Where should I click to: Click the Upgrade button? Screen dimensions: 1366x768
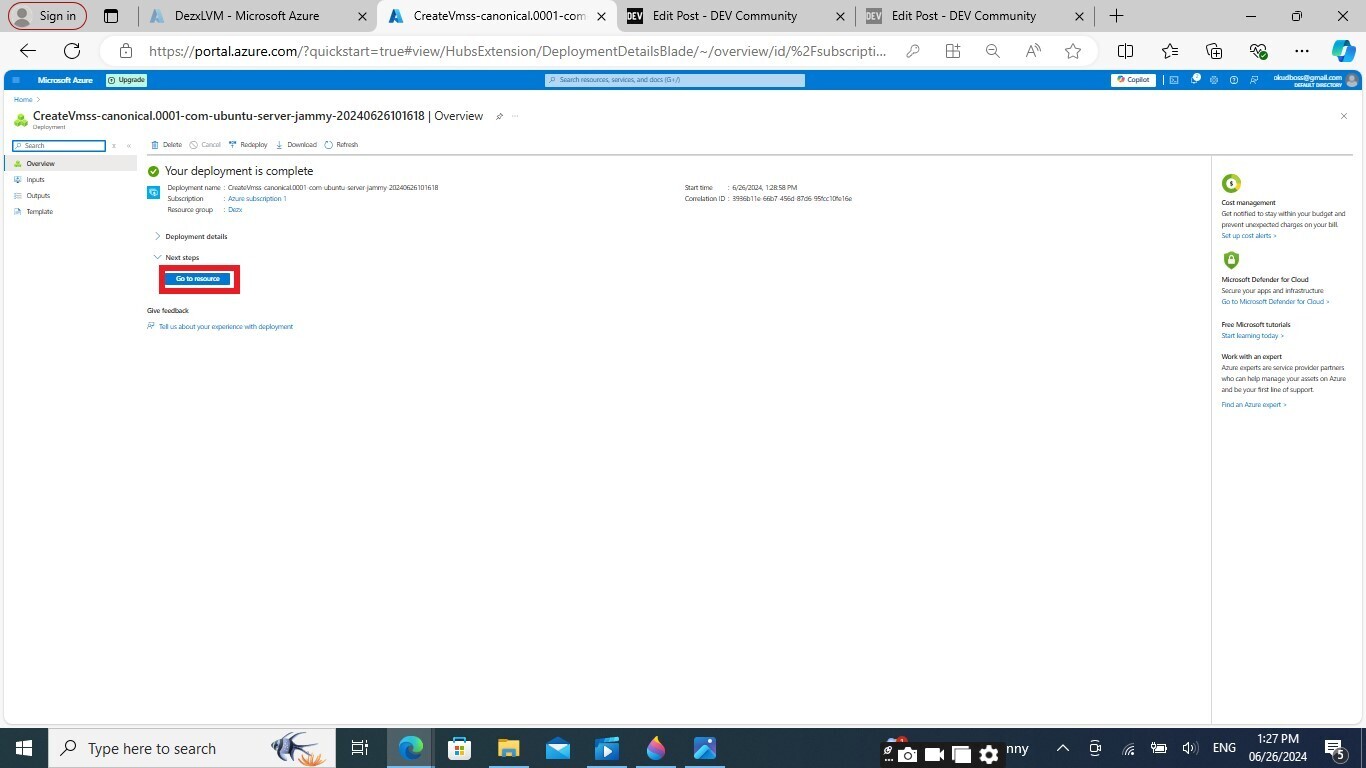click(127, 80)
